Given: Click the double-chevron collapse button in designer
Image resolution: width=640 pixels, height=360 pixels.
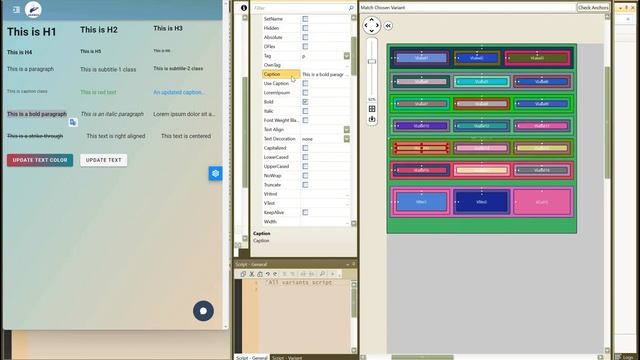Looking at the screenshot, I should coord(388,26).
